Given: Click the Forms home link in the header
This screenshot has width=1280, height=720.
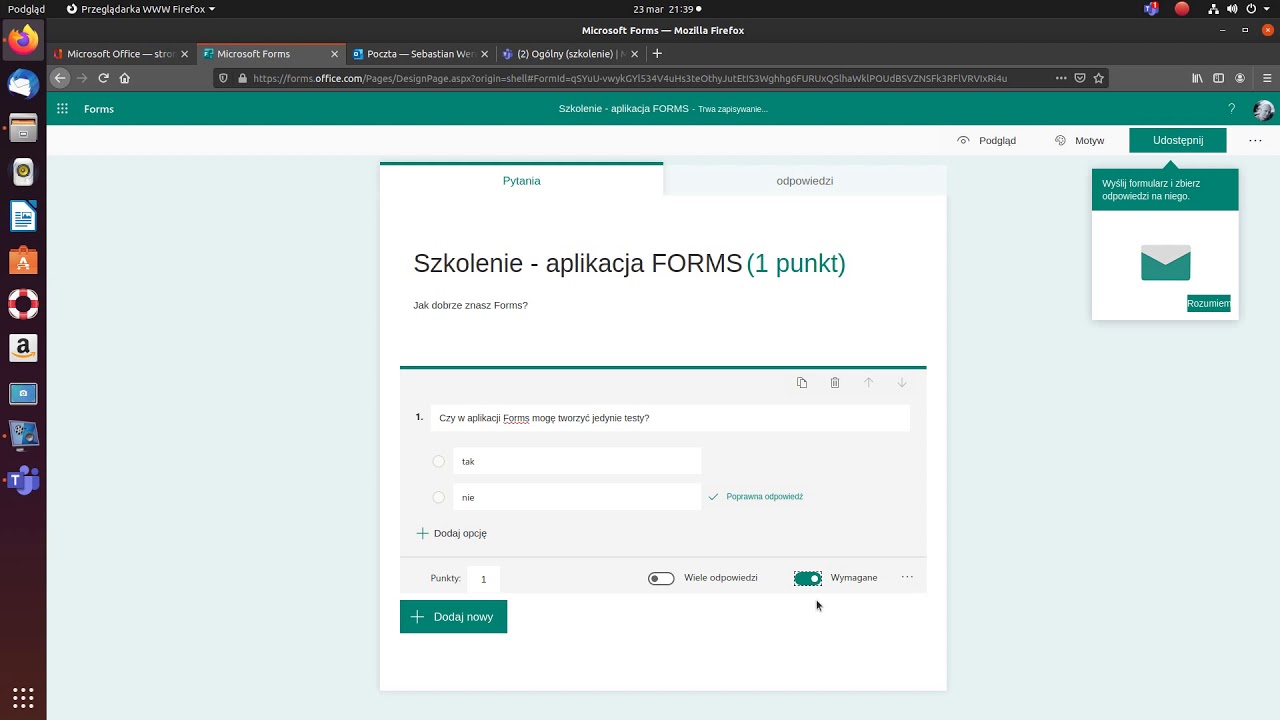Looking at the screenshot, I should 98,109.
